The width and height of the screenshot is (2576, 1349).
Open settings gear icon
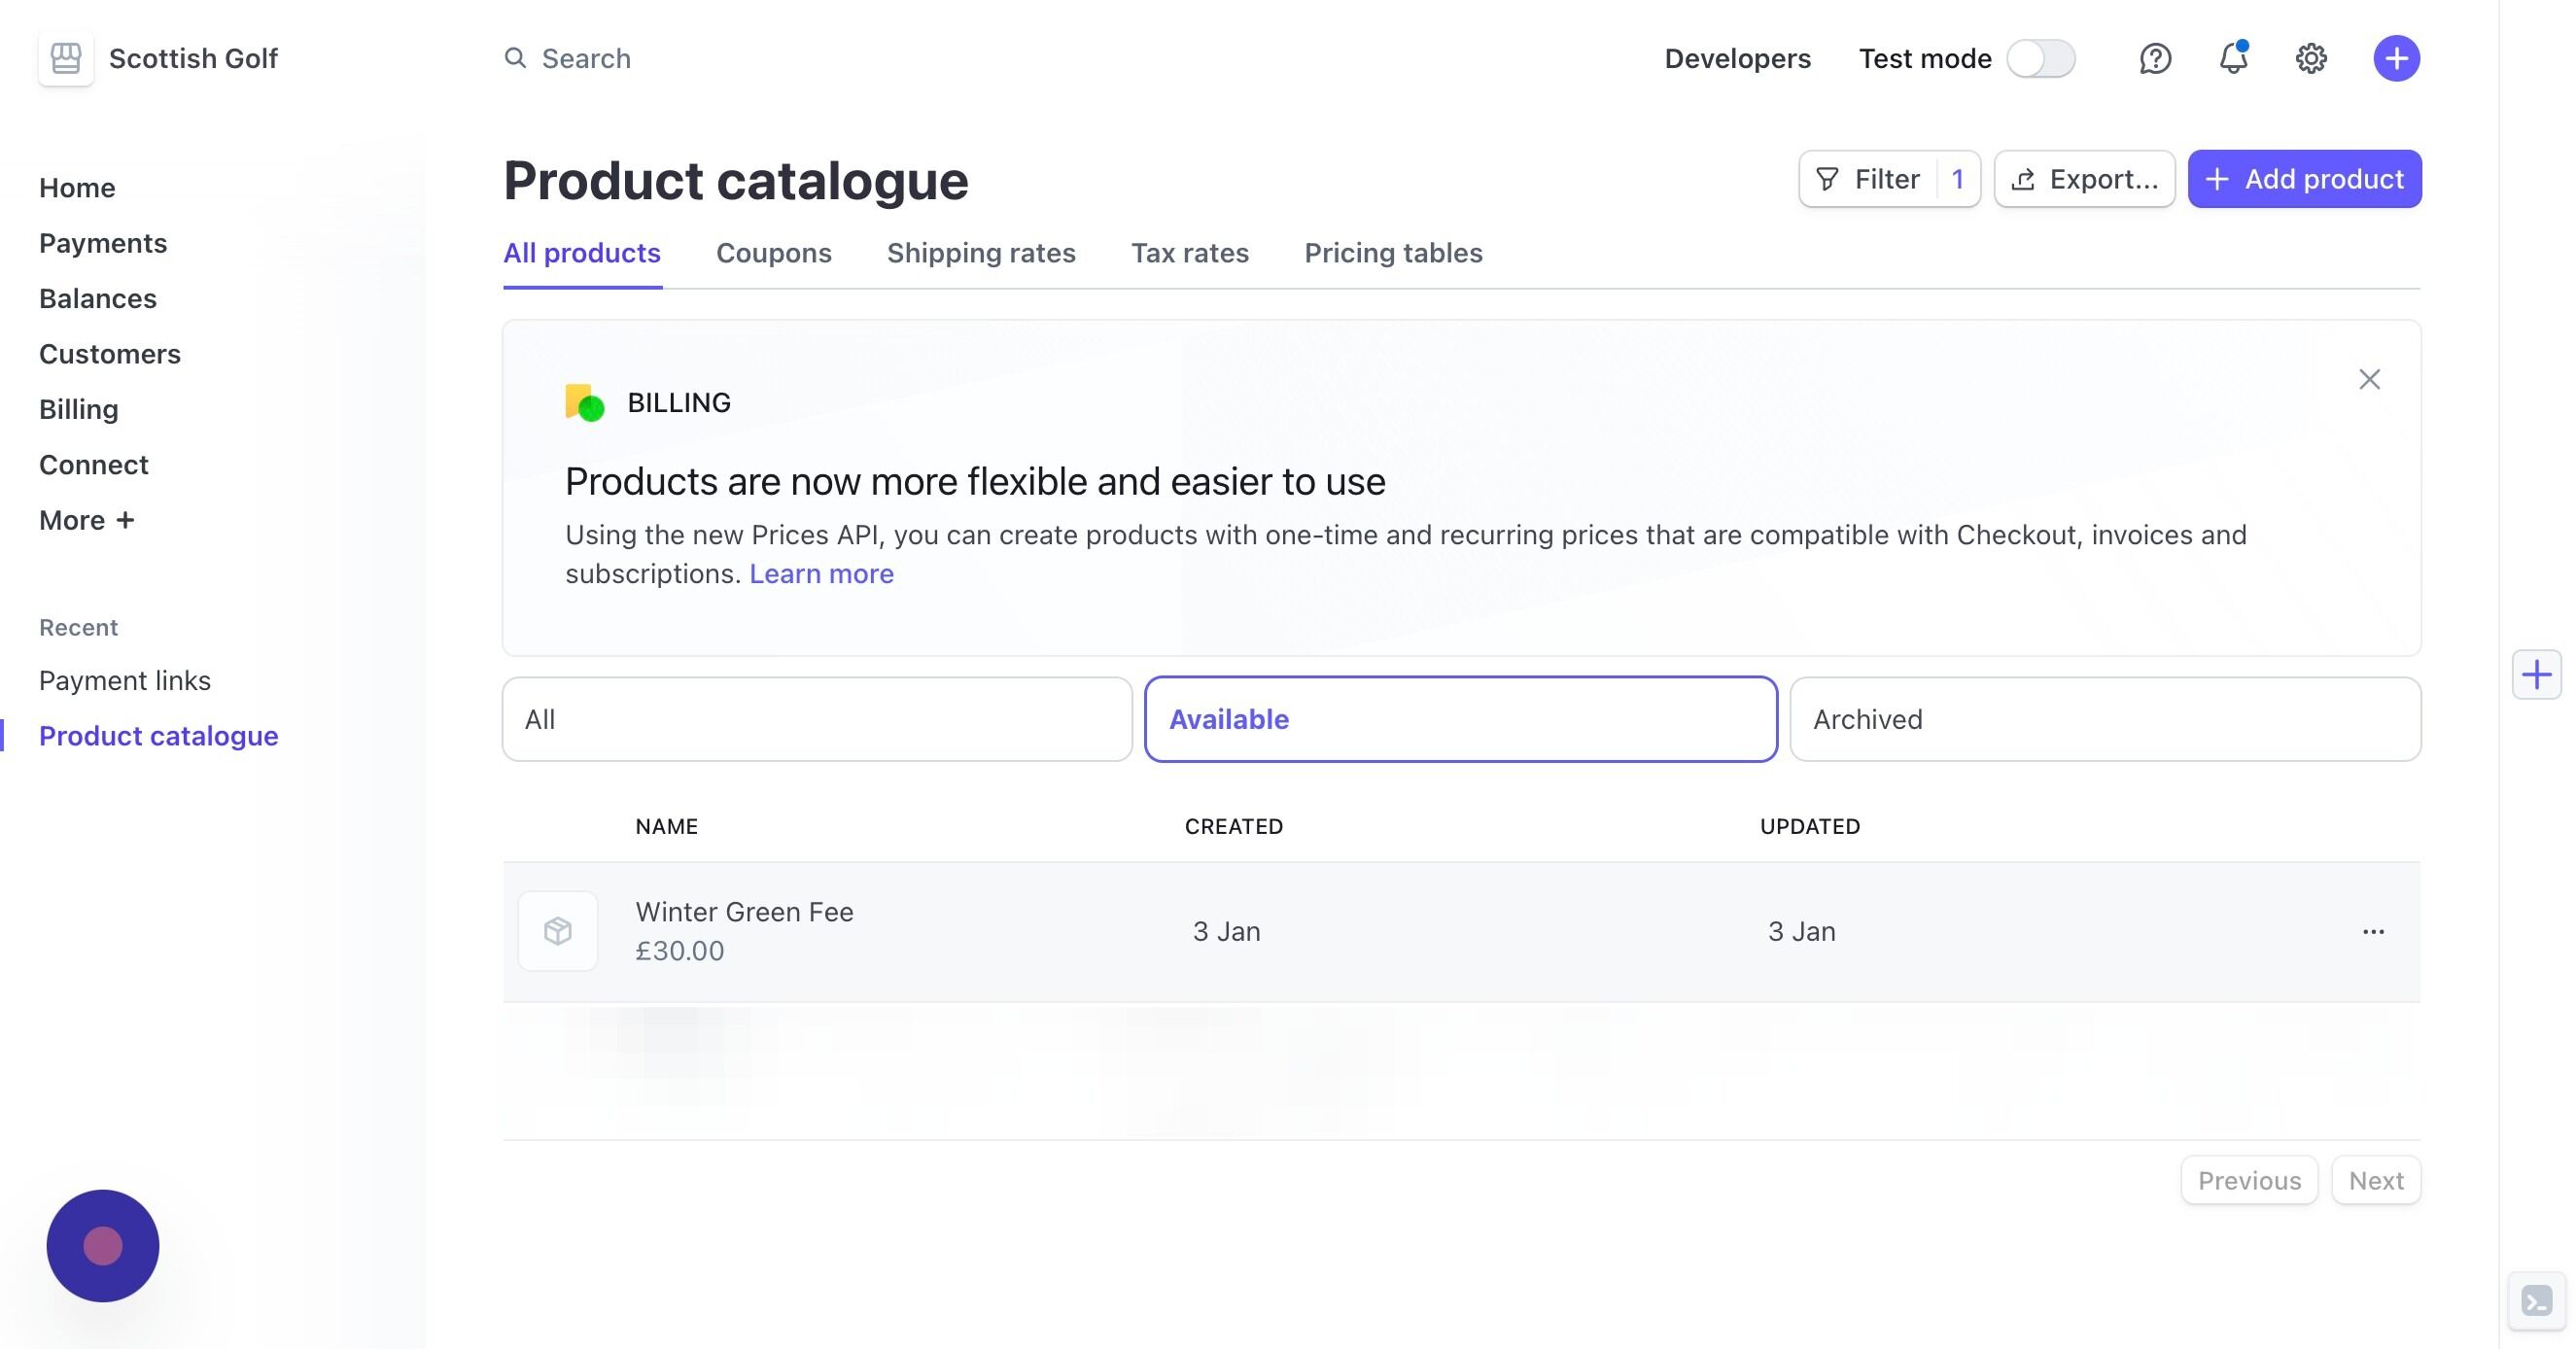coord(2310,59)
